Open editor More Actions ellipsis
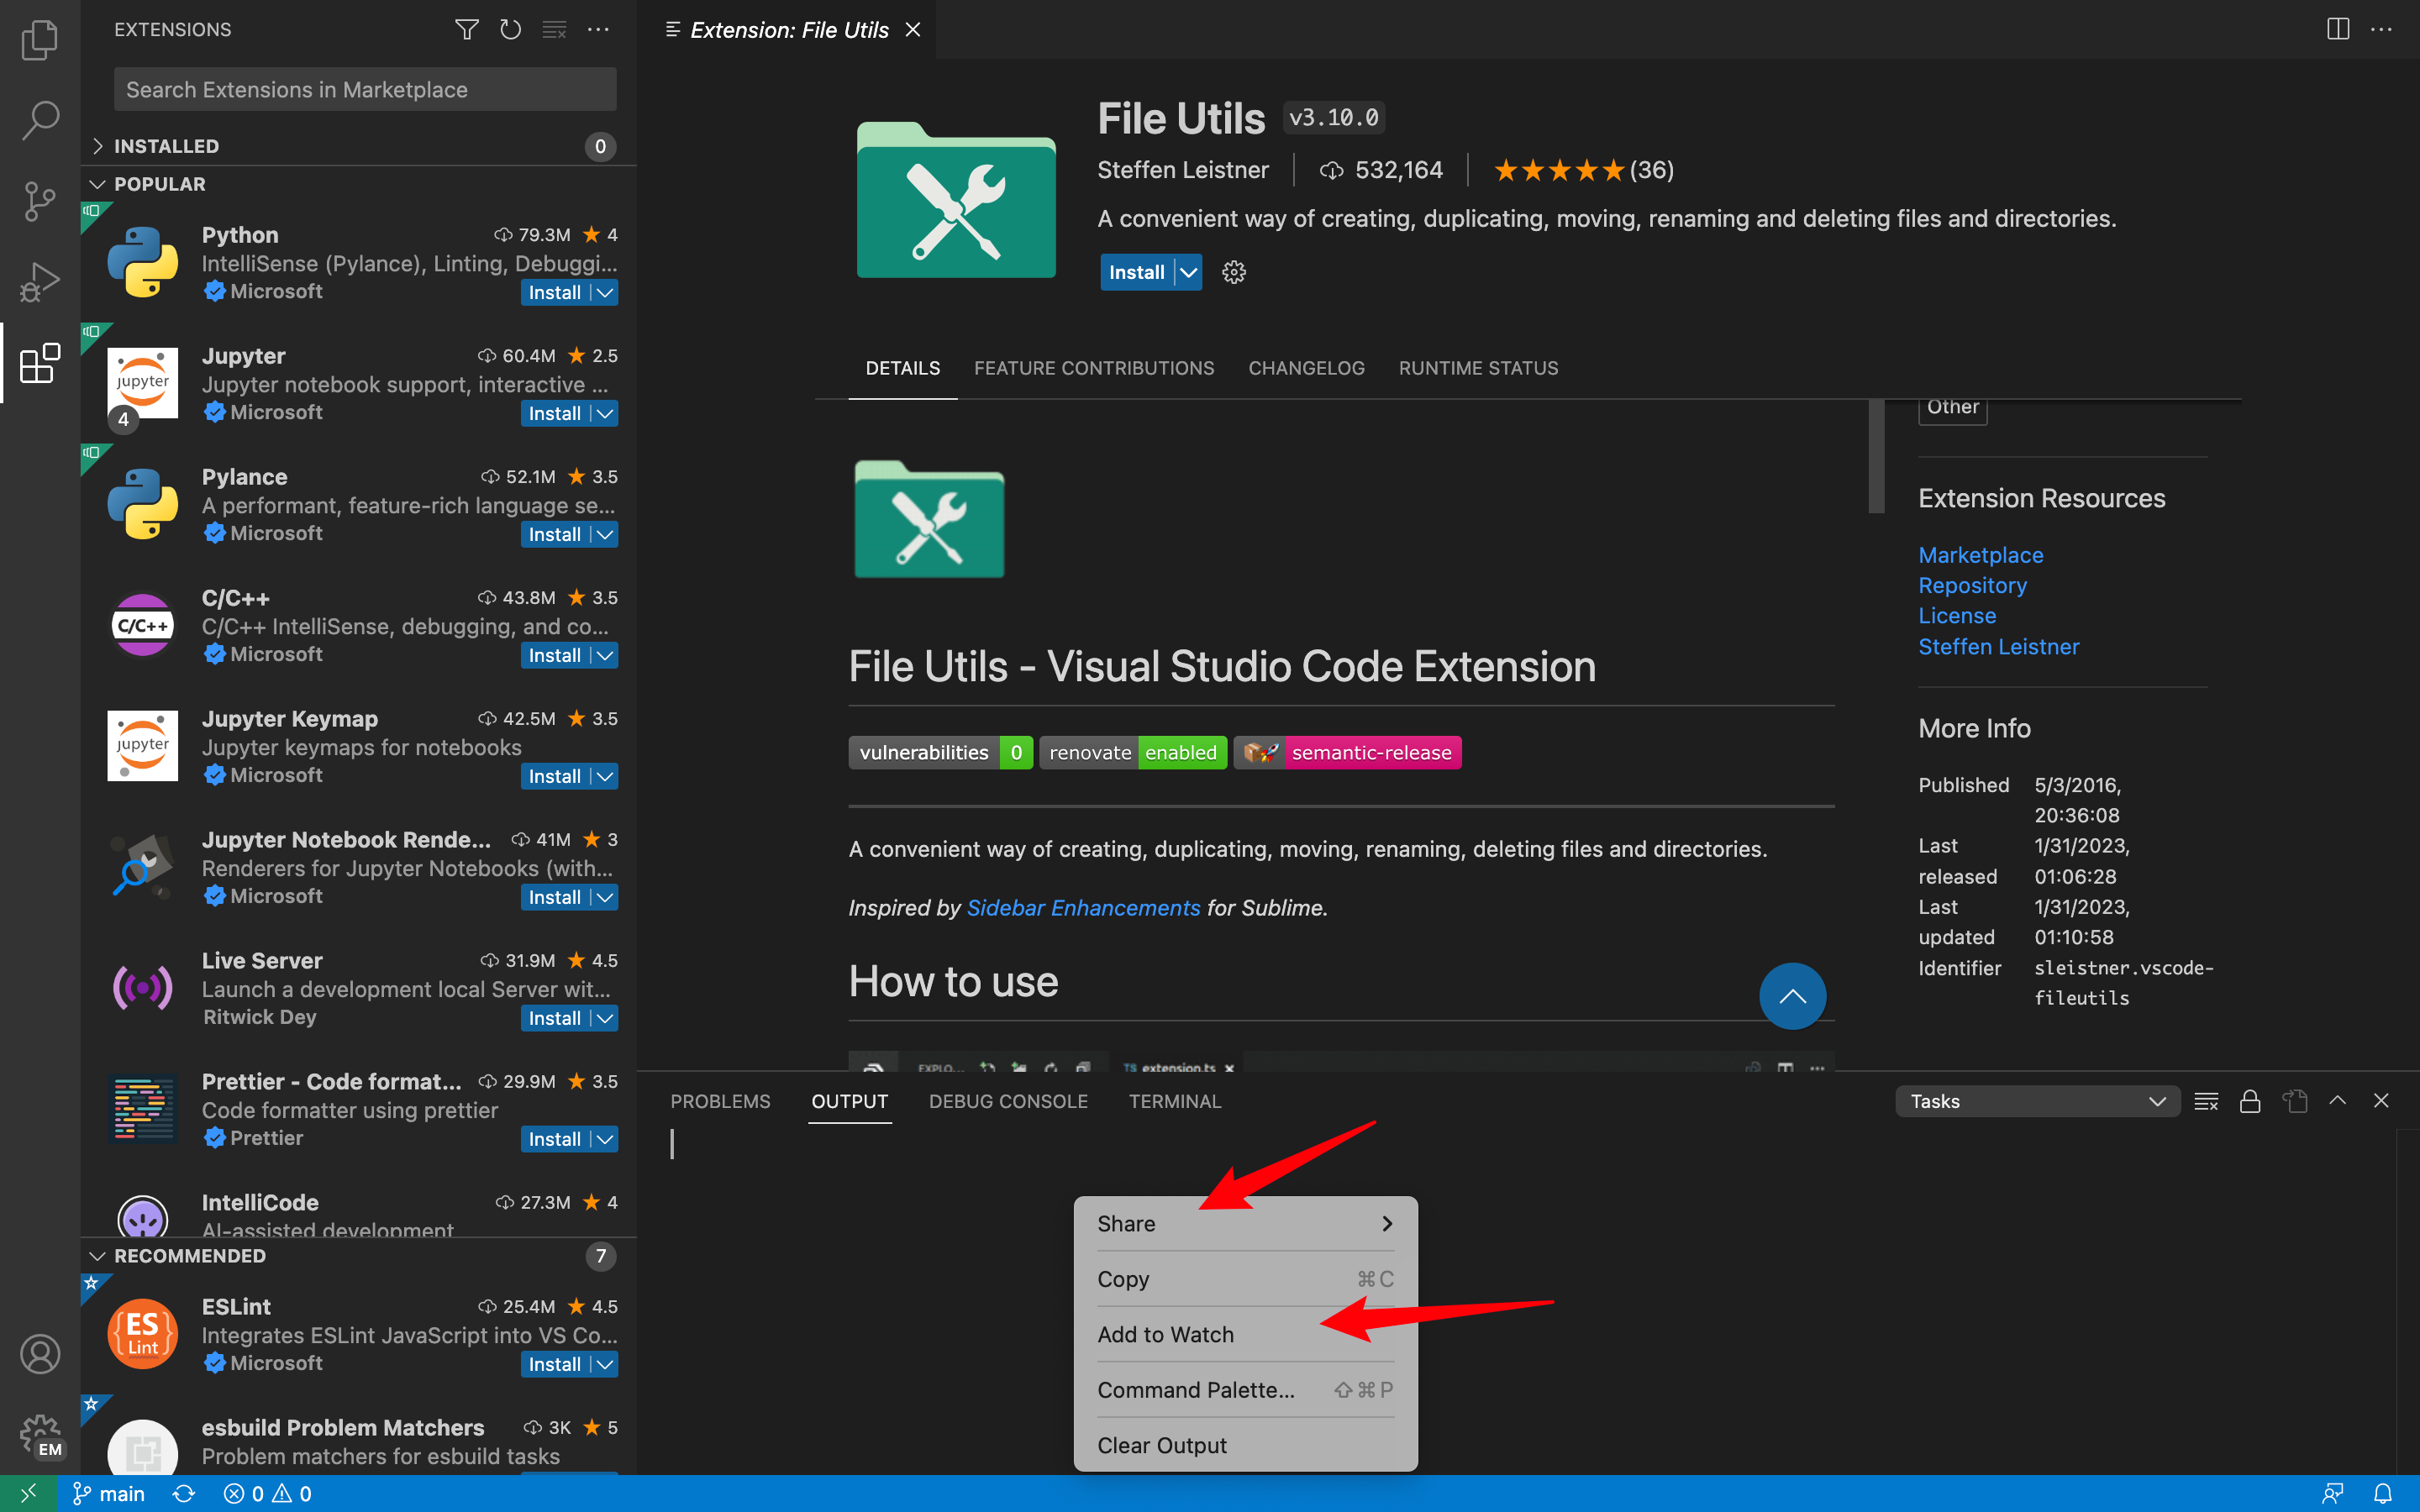2420x1512 pixels. (2382, 29)
